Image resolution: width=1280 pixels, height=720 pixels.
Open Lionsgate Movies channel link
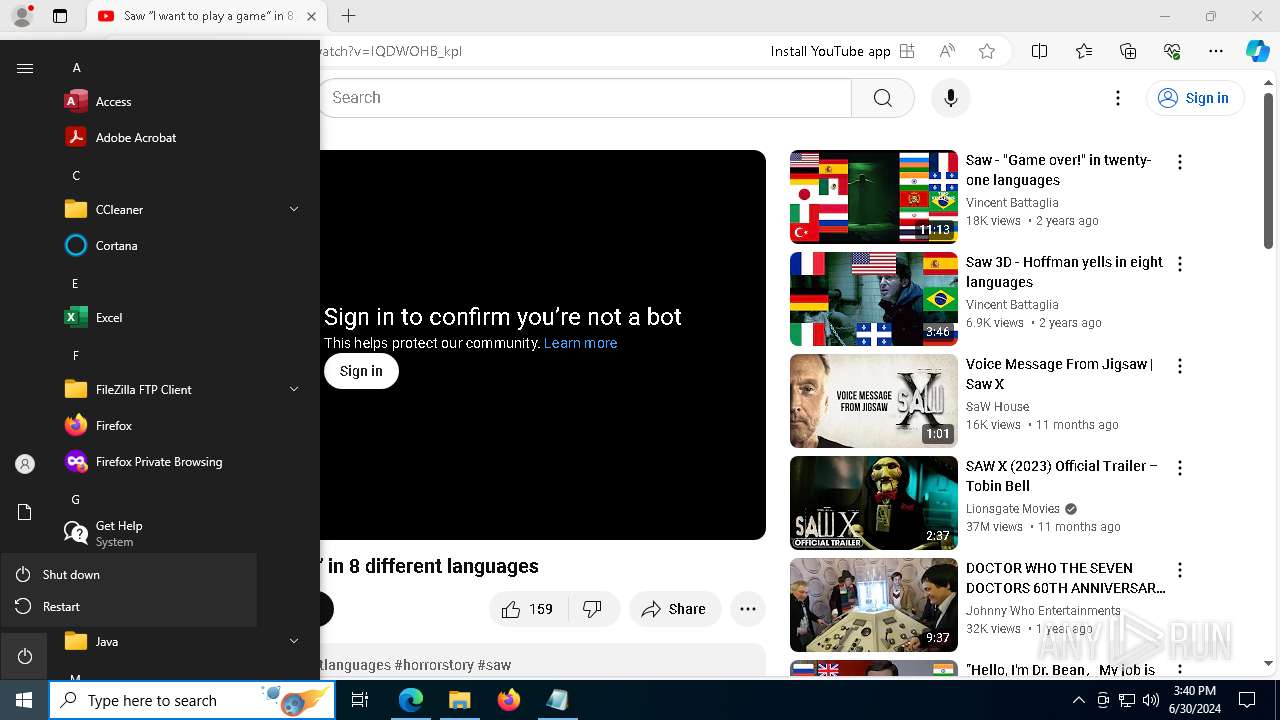click(x=1013, y=509)
